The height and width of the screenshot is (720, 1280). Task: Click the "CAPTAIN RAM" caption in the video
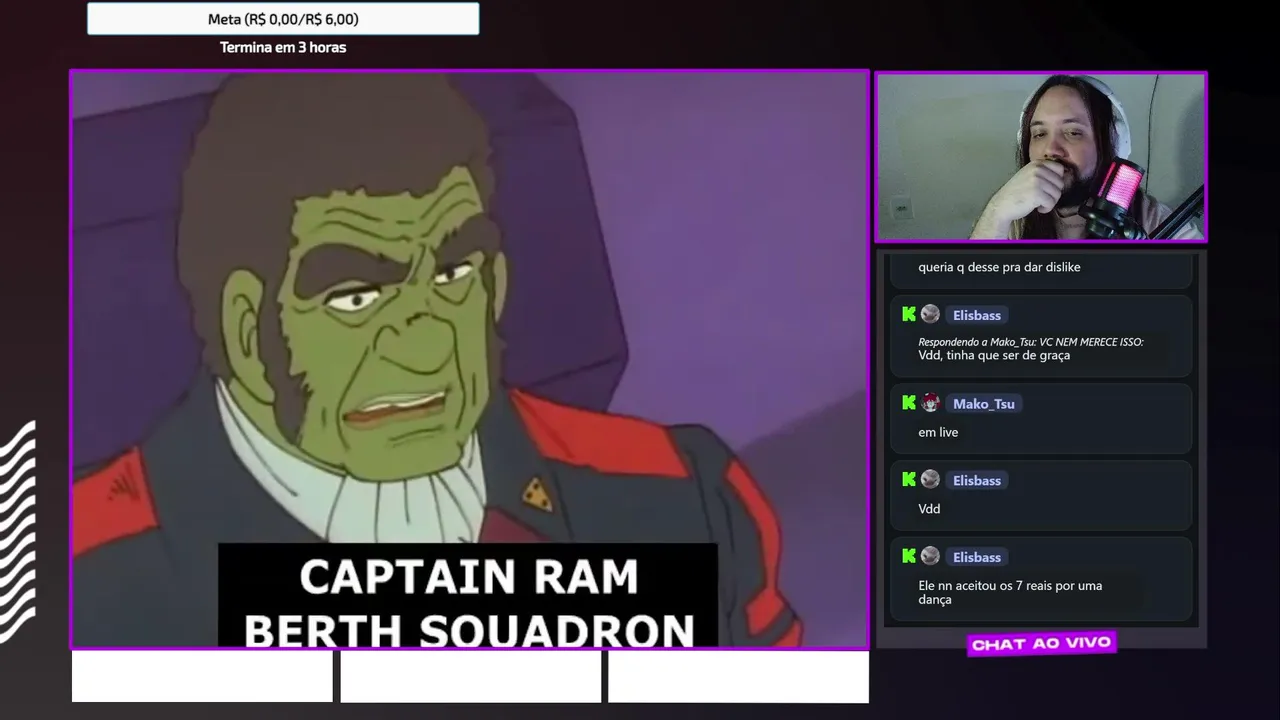pos(468,577)
